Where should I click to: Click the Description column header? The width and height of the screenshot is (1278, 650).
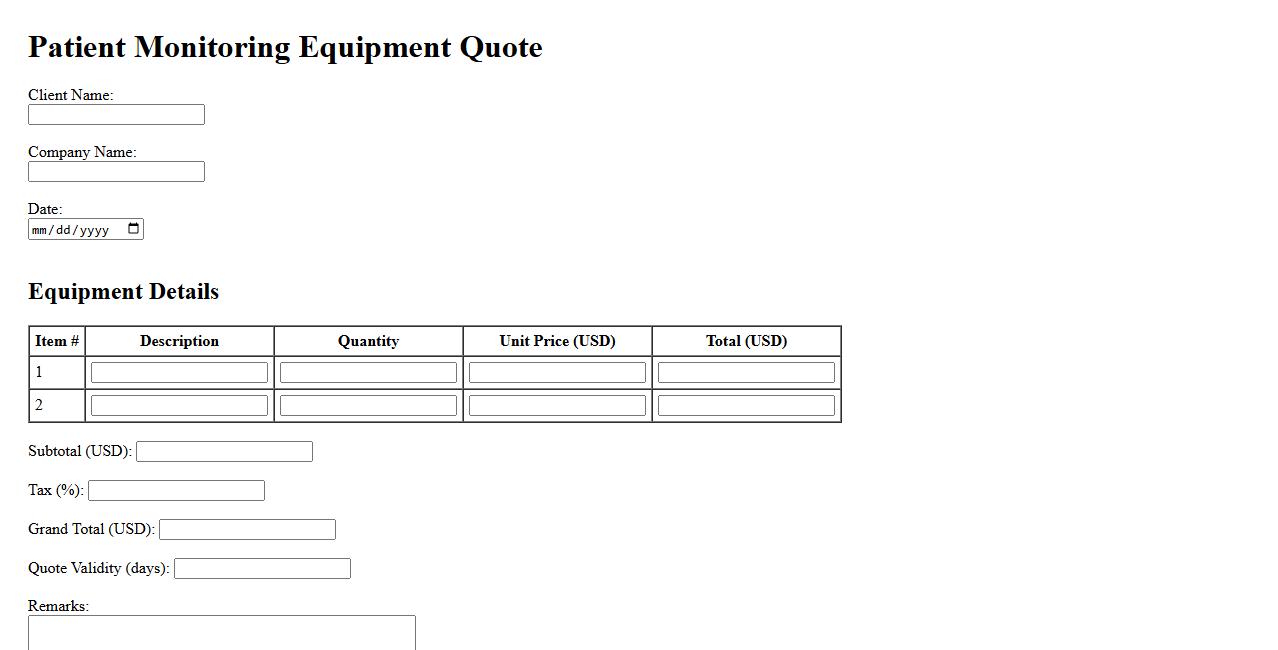tap(179, 341)
